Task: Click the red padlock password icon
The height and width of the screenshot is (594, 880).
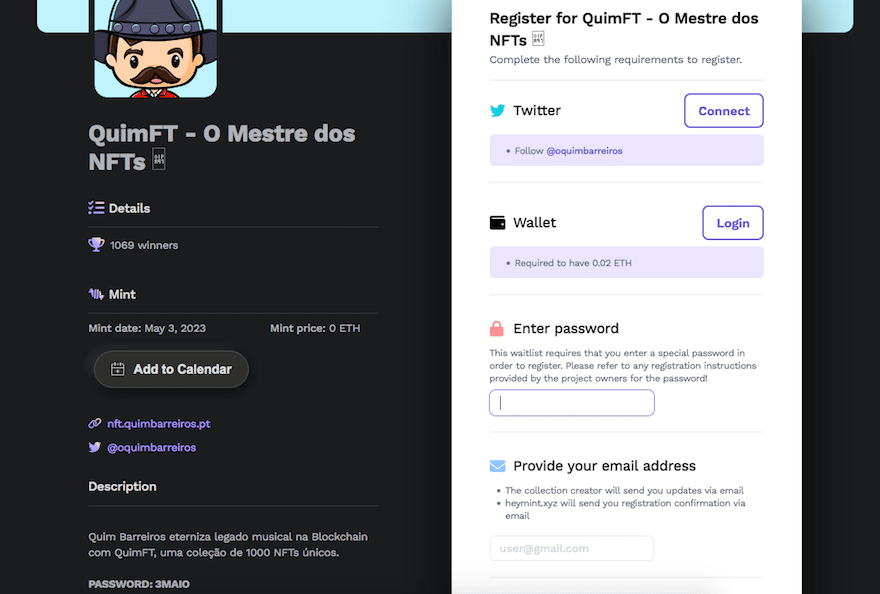Action: tap(497, 328)
